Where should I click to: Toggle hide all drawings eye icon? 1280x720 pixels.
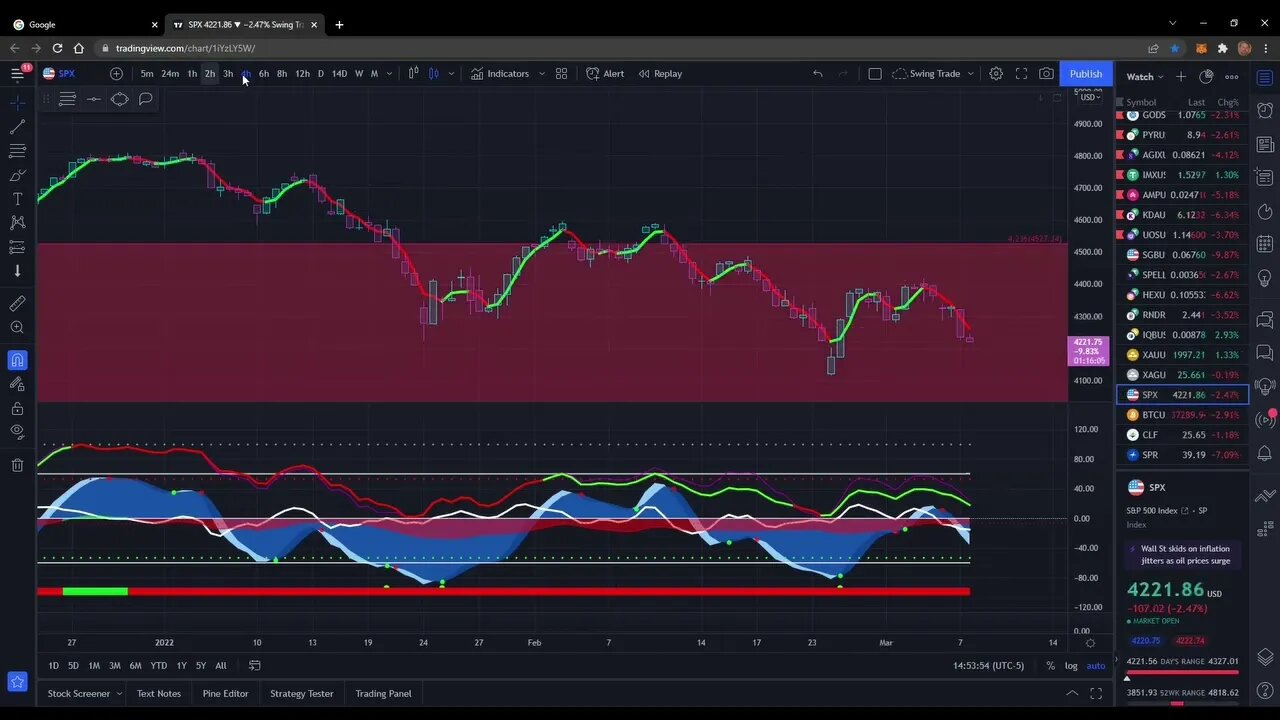(x=17, y=432)
